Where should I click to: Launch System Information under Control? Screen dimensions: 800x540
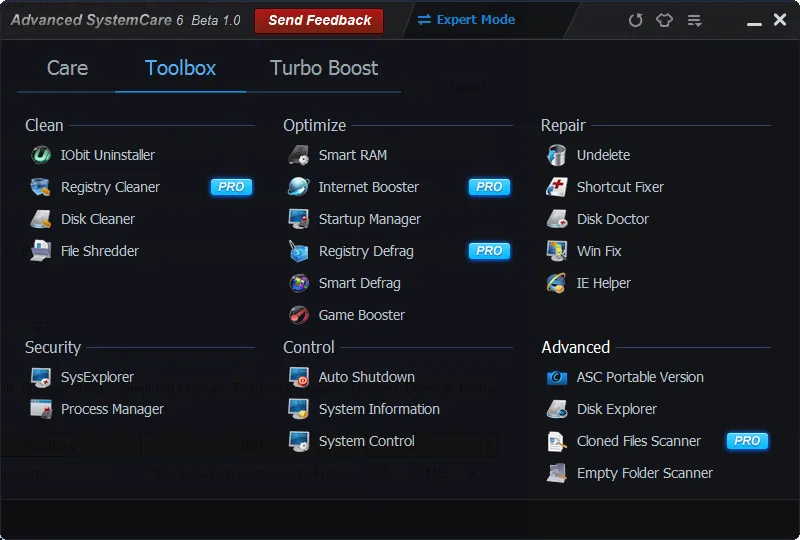click(379, 409)
